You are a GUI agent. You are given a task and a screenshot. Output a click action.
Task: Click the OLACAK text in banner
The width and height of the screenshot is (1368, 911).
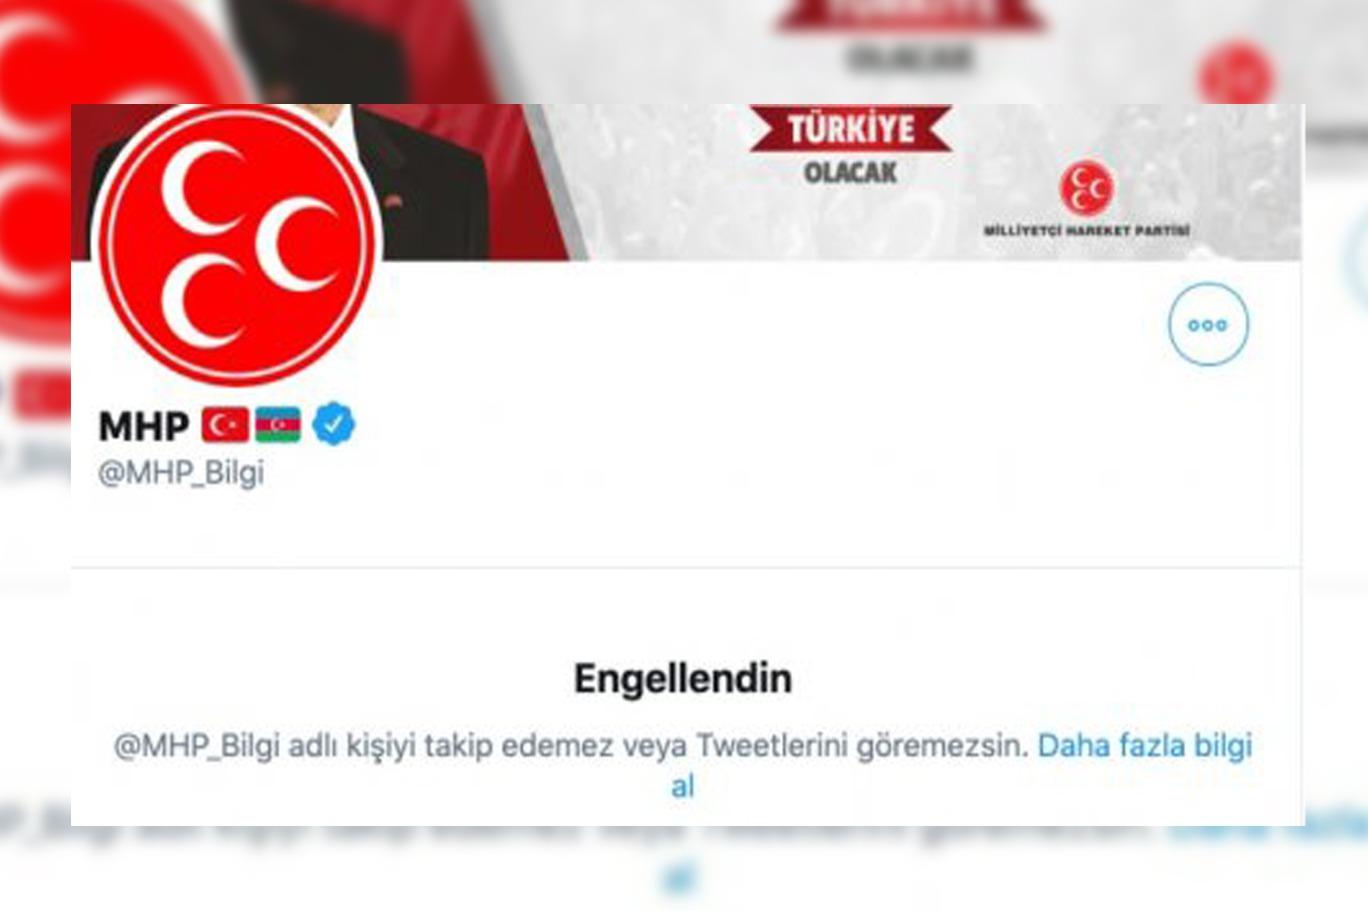point(851,172)
